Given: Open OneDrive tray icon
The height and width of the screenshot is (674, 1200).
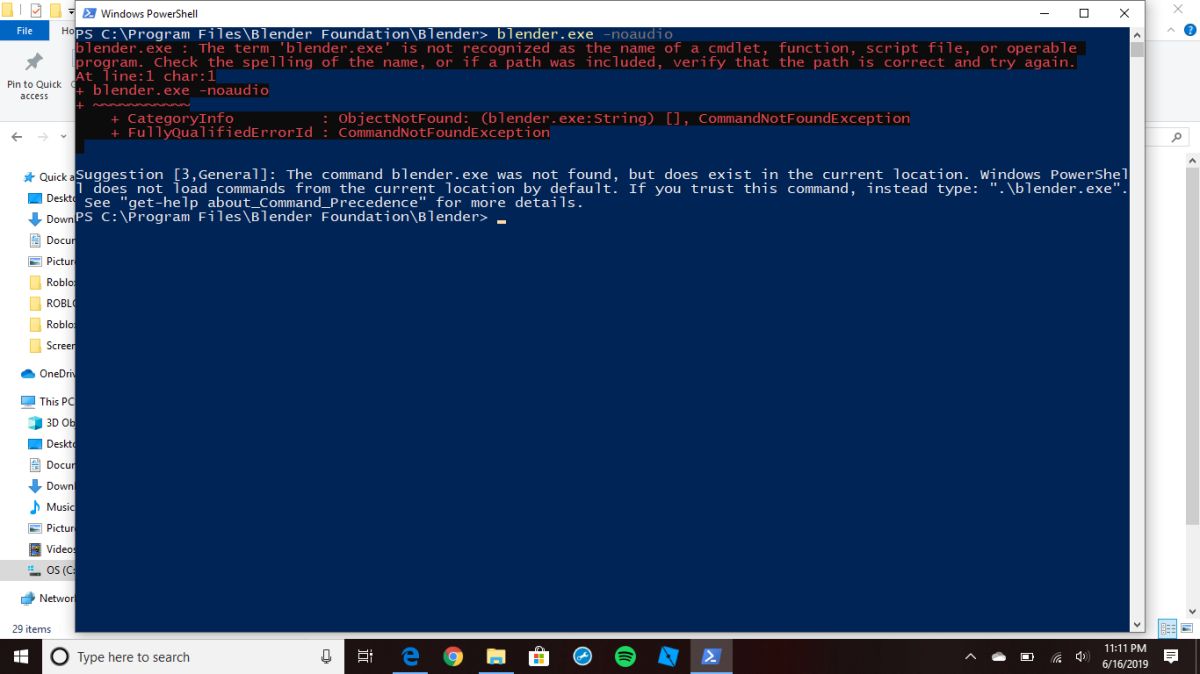Looking at the screenshot, I should 998,657.
